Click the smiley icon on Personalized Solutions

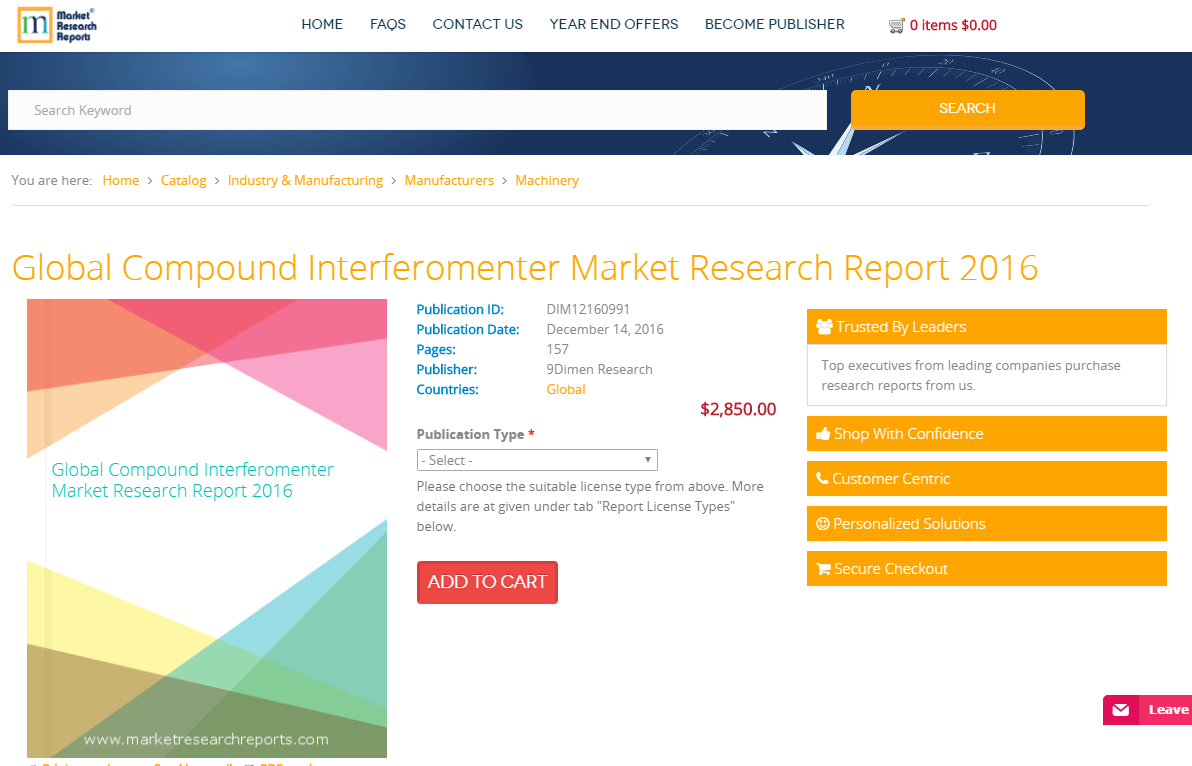click(x=823, y=524)
